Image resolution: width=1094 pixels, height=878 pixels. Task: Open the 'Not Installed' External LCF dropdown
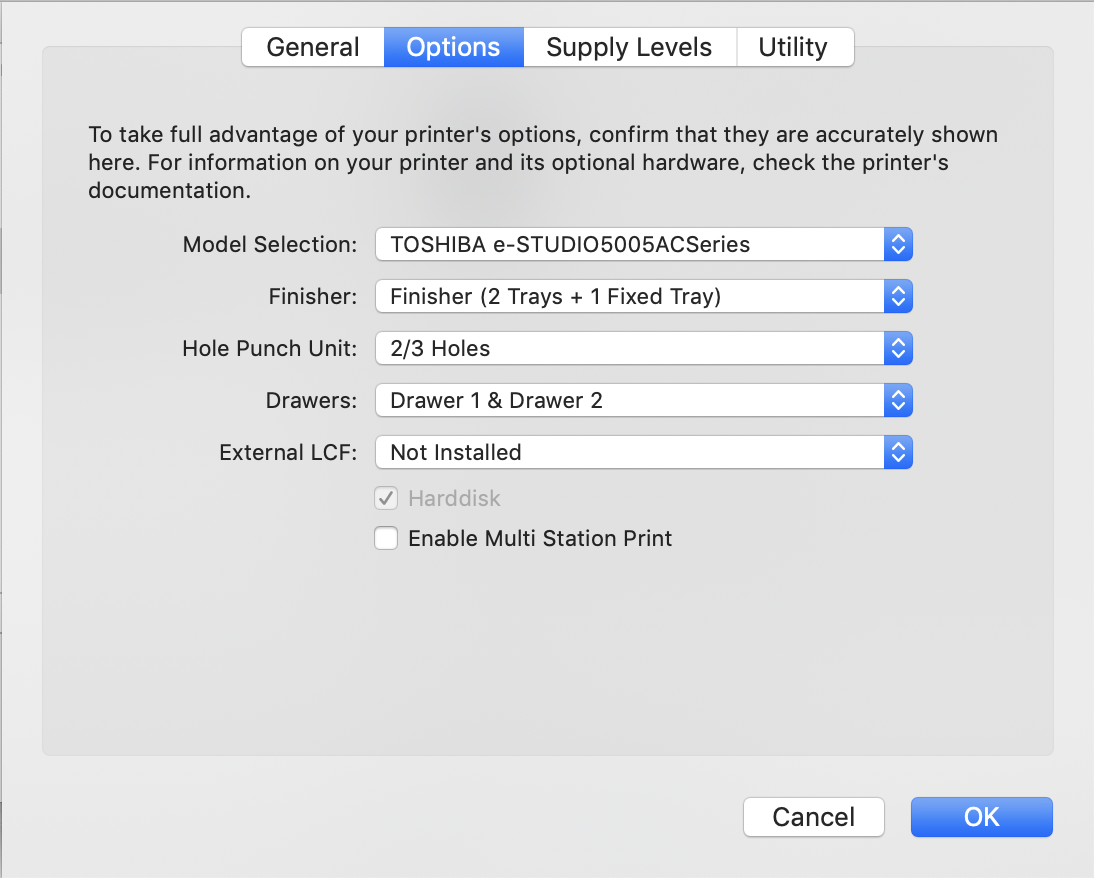coord(630,452)
